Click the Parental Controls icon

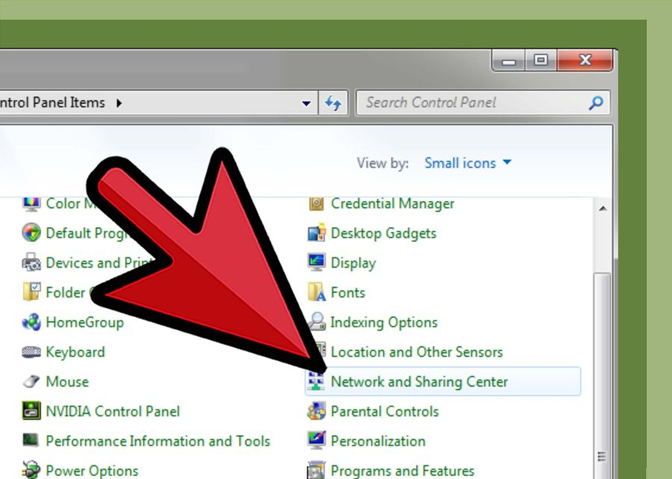coord(316,411)
